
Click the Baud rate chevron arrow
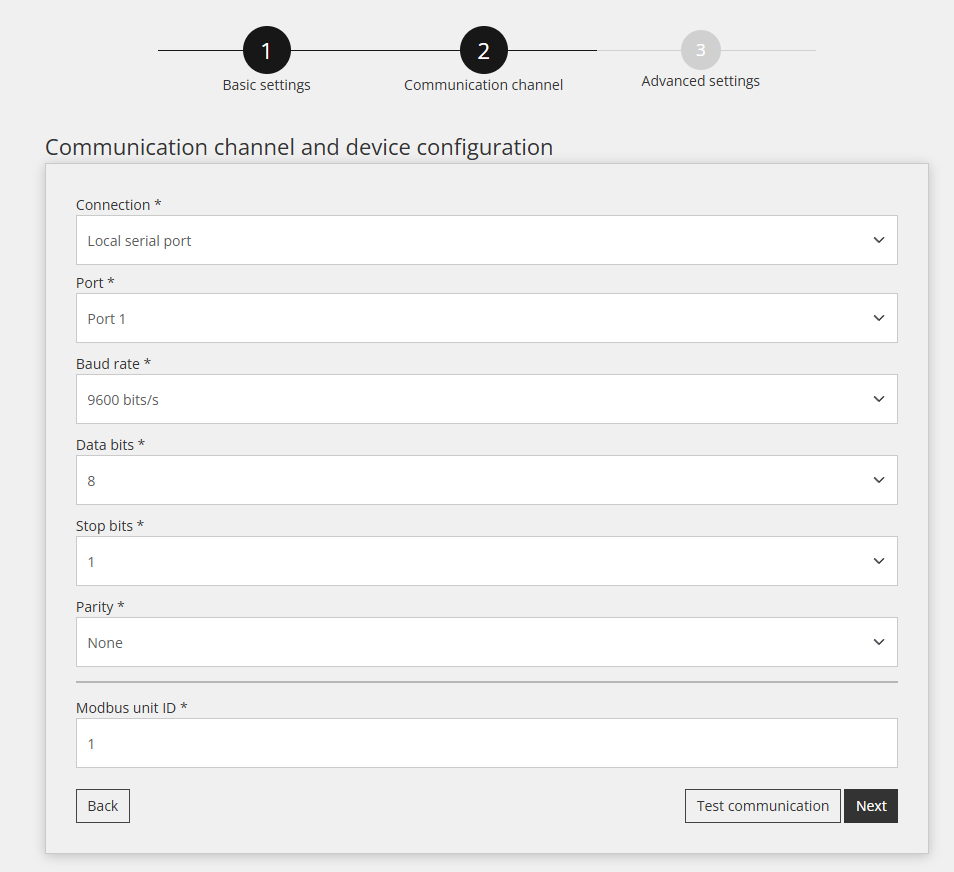(x=879, y=399)
